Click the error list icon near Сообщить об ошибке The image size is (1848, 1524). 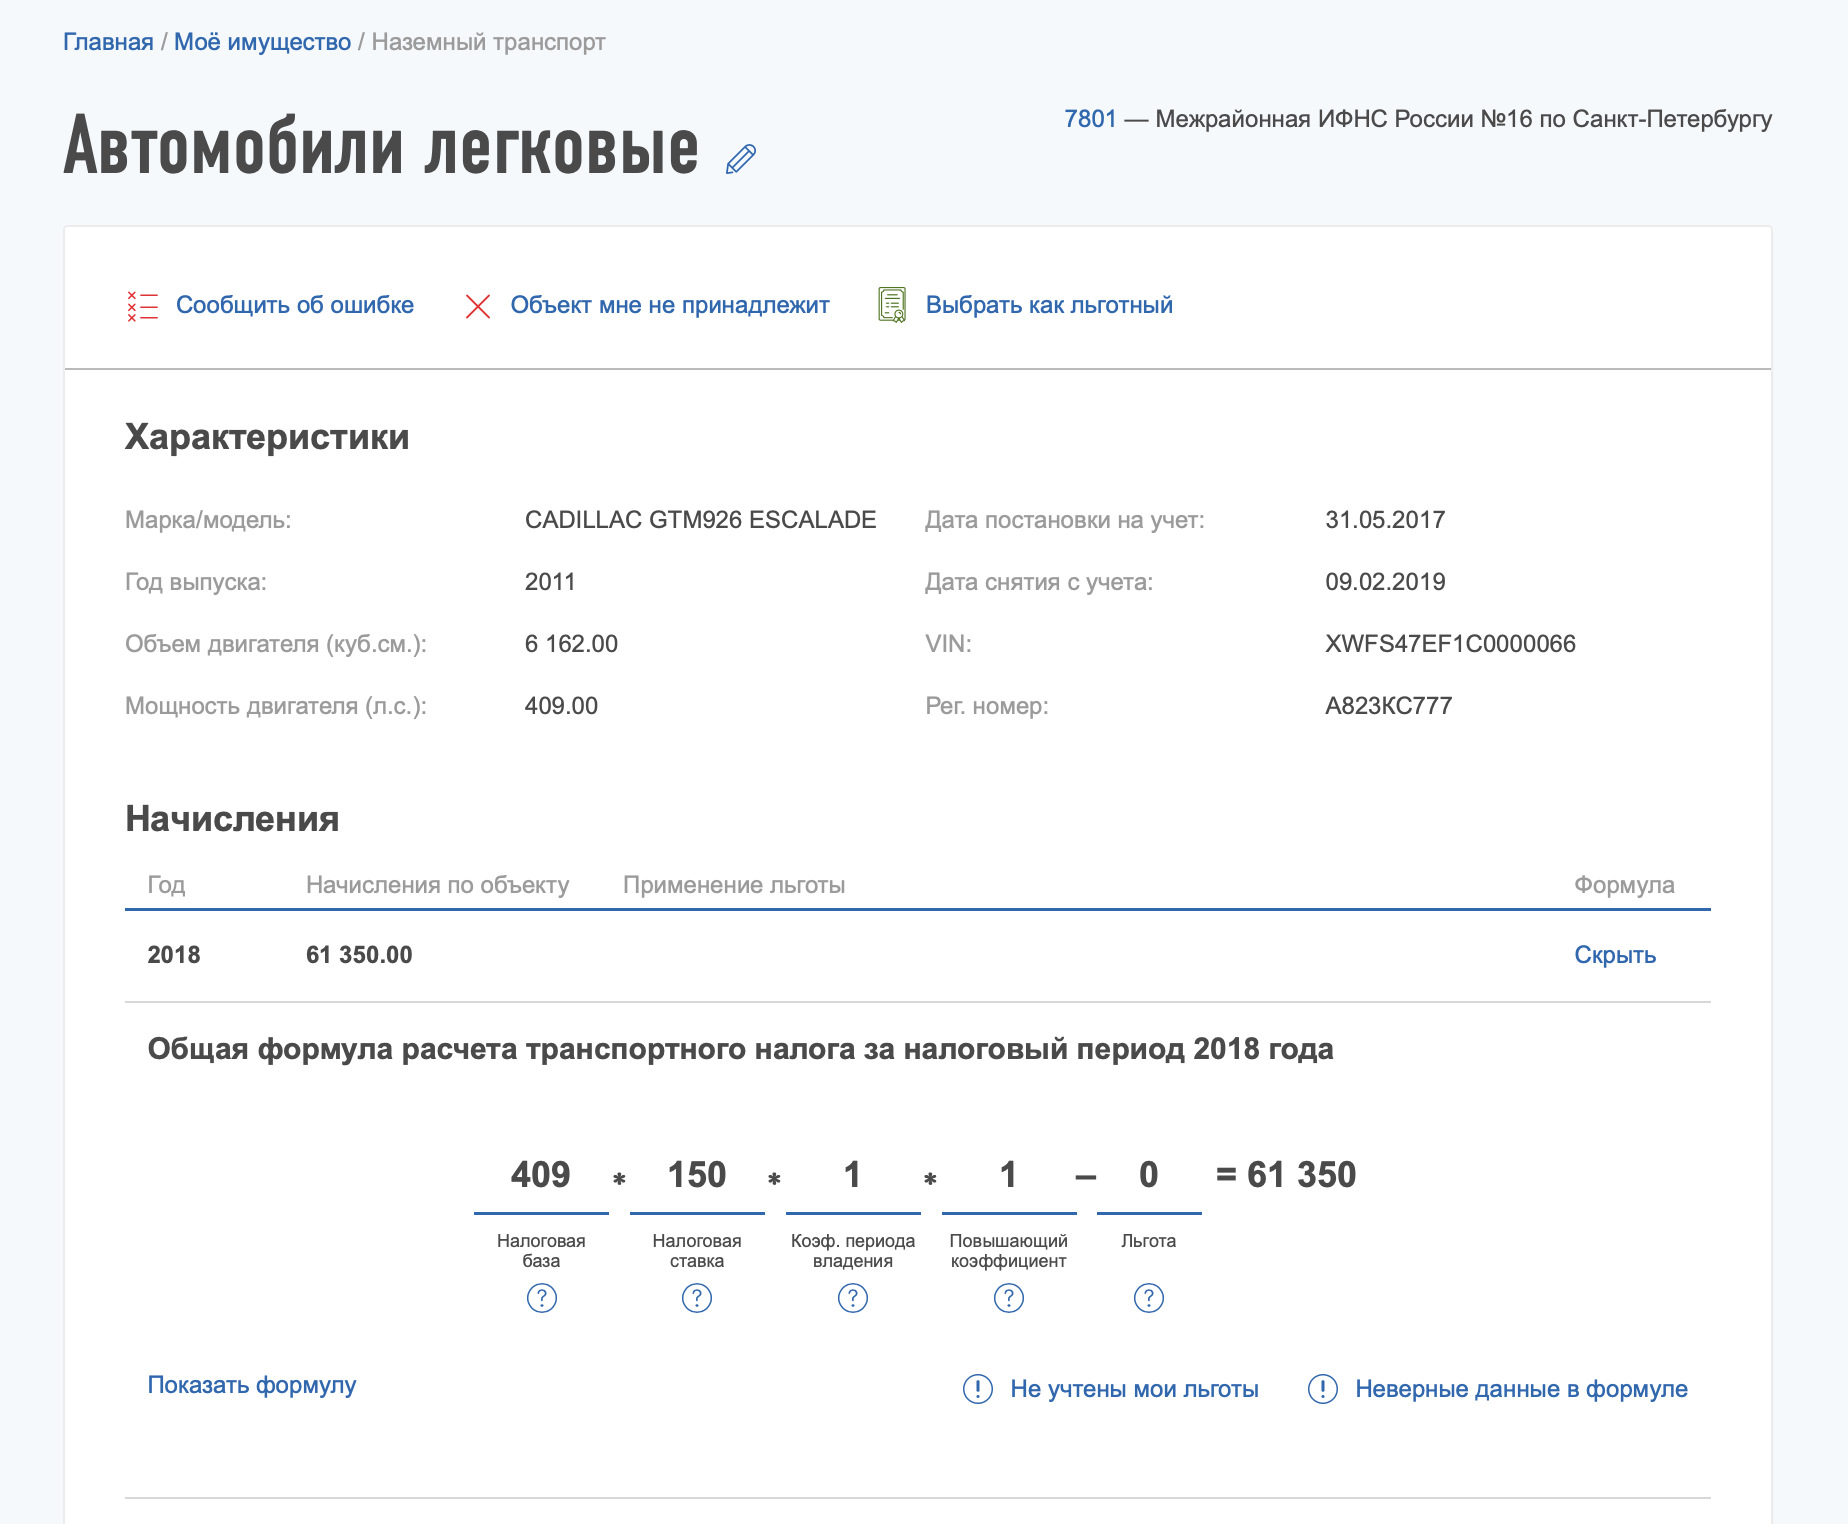[x=143, y=306]
